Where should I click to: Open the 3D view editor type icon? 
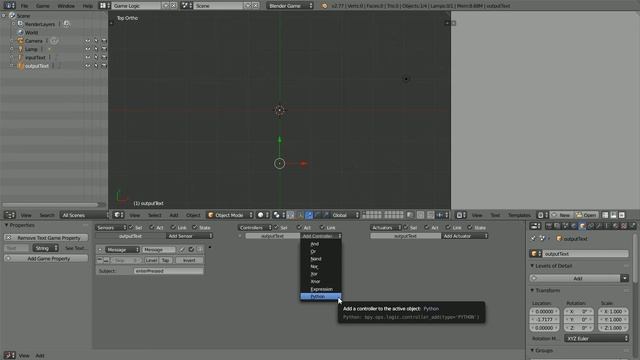118,215
